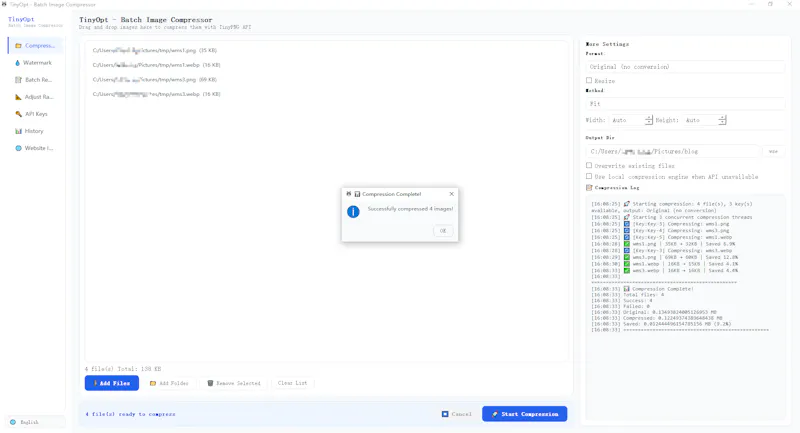The height and width of the screenshot is (433, 800).
Task: Click the English language selector
Action: pyautogui.click(x=35, y=422)
